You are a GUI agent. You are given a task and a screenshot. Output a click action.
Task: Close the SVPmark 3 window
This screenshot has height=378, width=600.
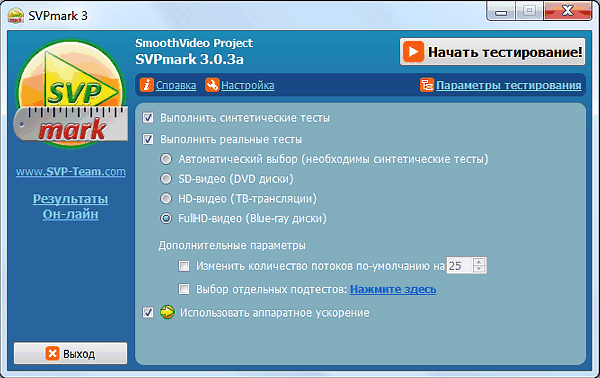[x=568, y=11]
